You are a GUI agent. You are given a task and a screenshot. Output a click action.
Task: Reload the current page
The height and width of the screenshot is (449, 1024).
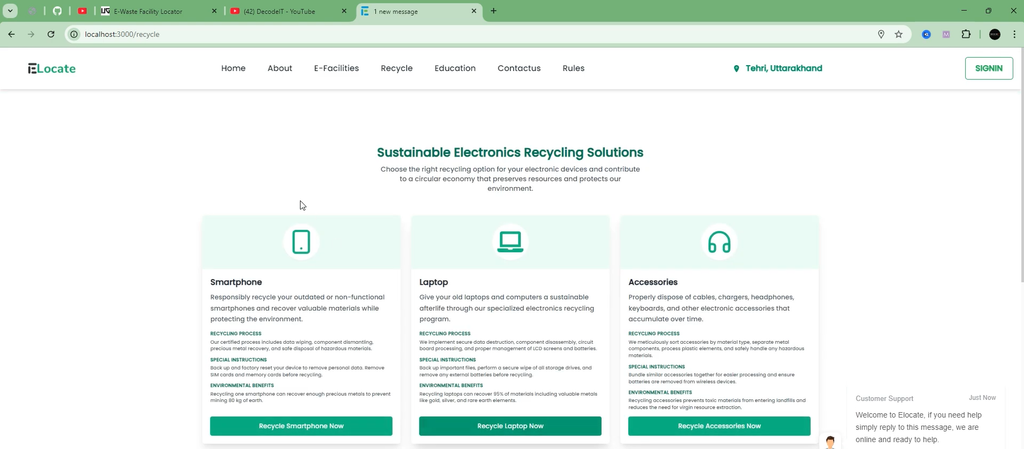tap(51, 34)
